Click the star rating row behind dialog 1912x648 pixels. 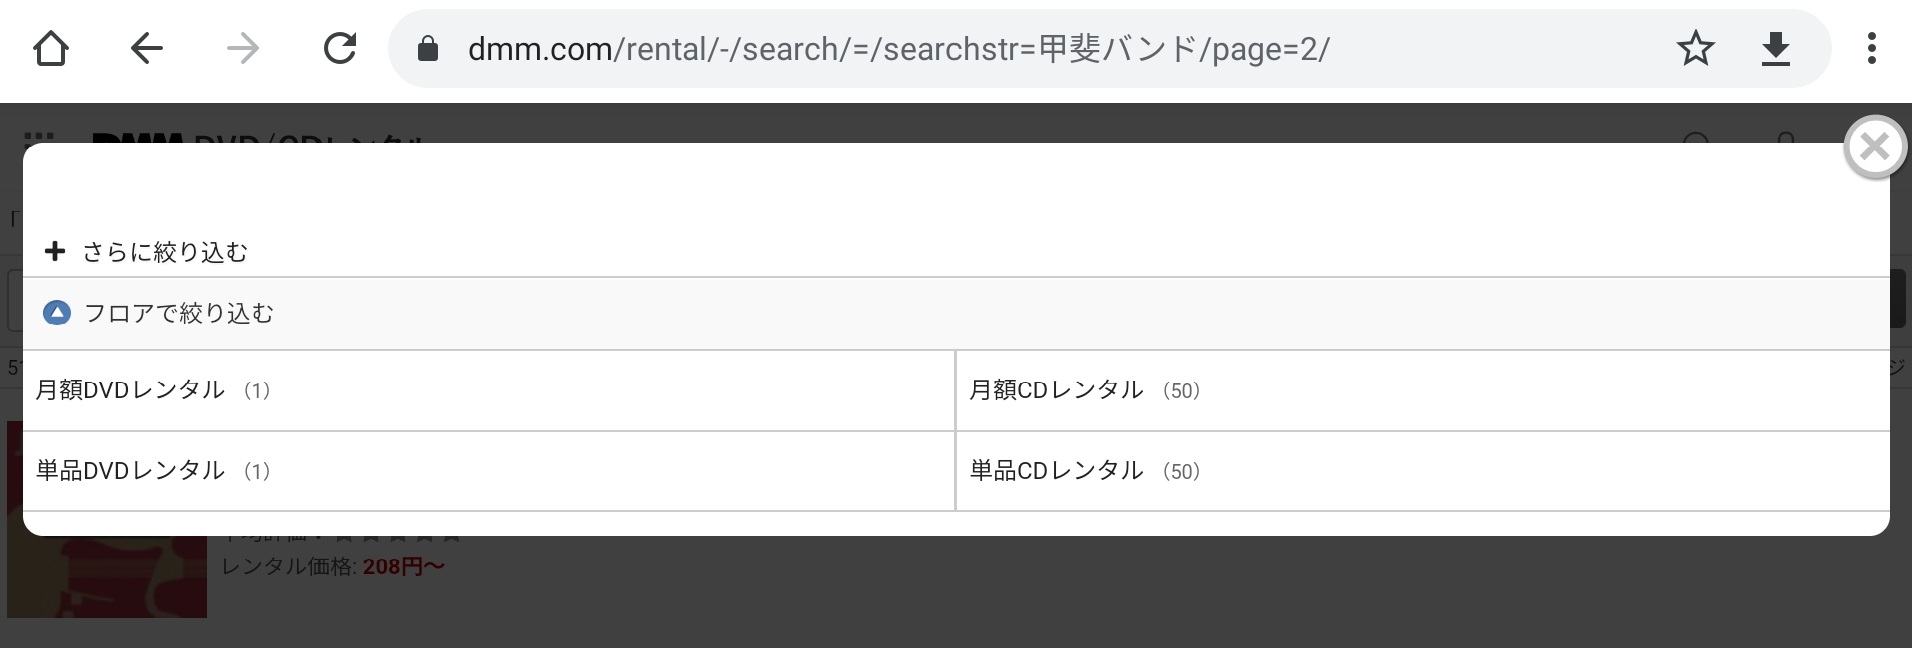(400, 540)
